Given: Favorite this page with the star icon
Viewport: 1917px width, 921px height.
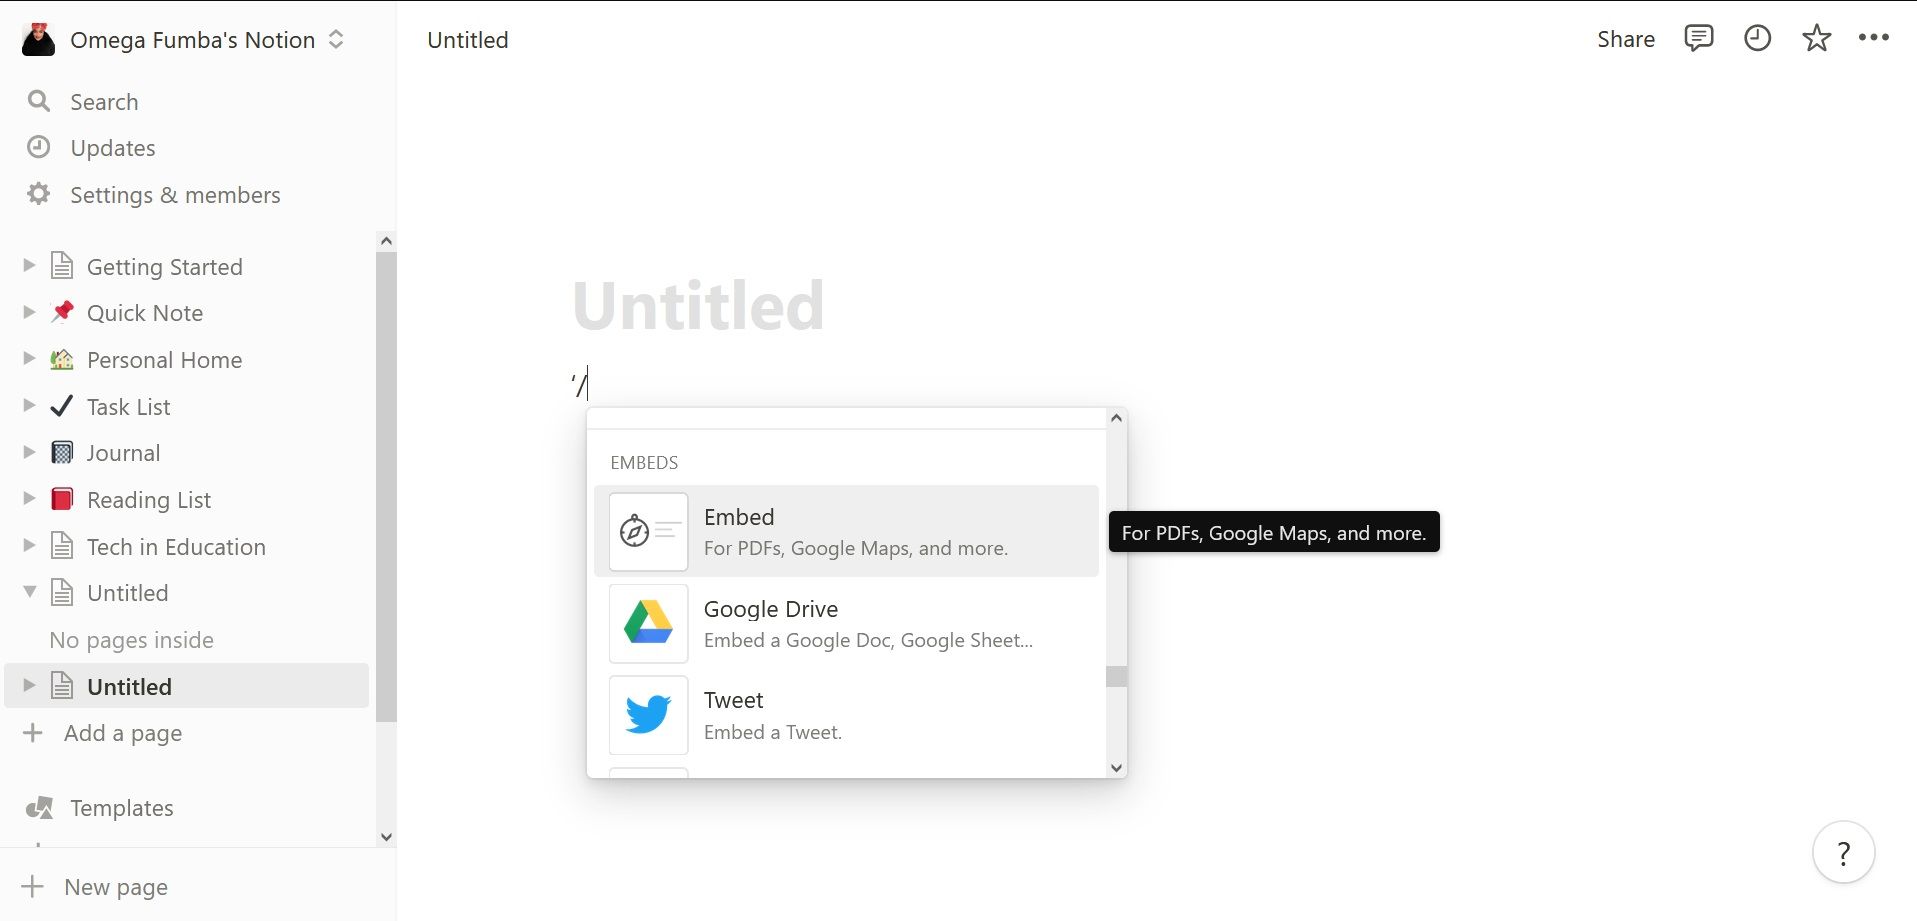Looking at the screenshot, I should 1816,39.
